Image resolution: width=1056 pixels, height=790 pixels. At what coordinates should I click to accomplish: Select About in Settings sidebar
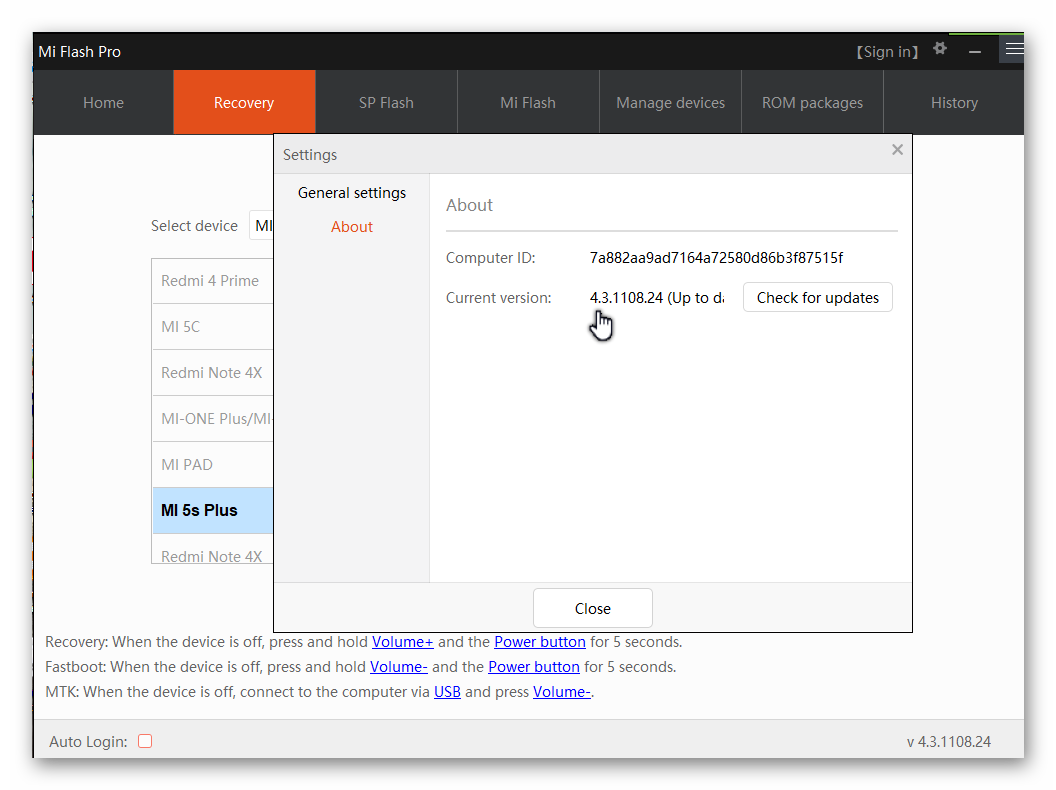(x=352, y=227)
